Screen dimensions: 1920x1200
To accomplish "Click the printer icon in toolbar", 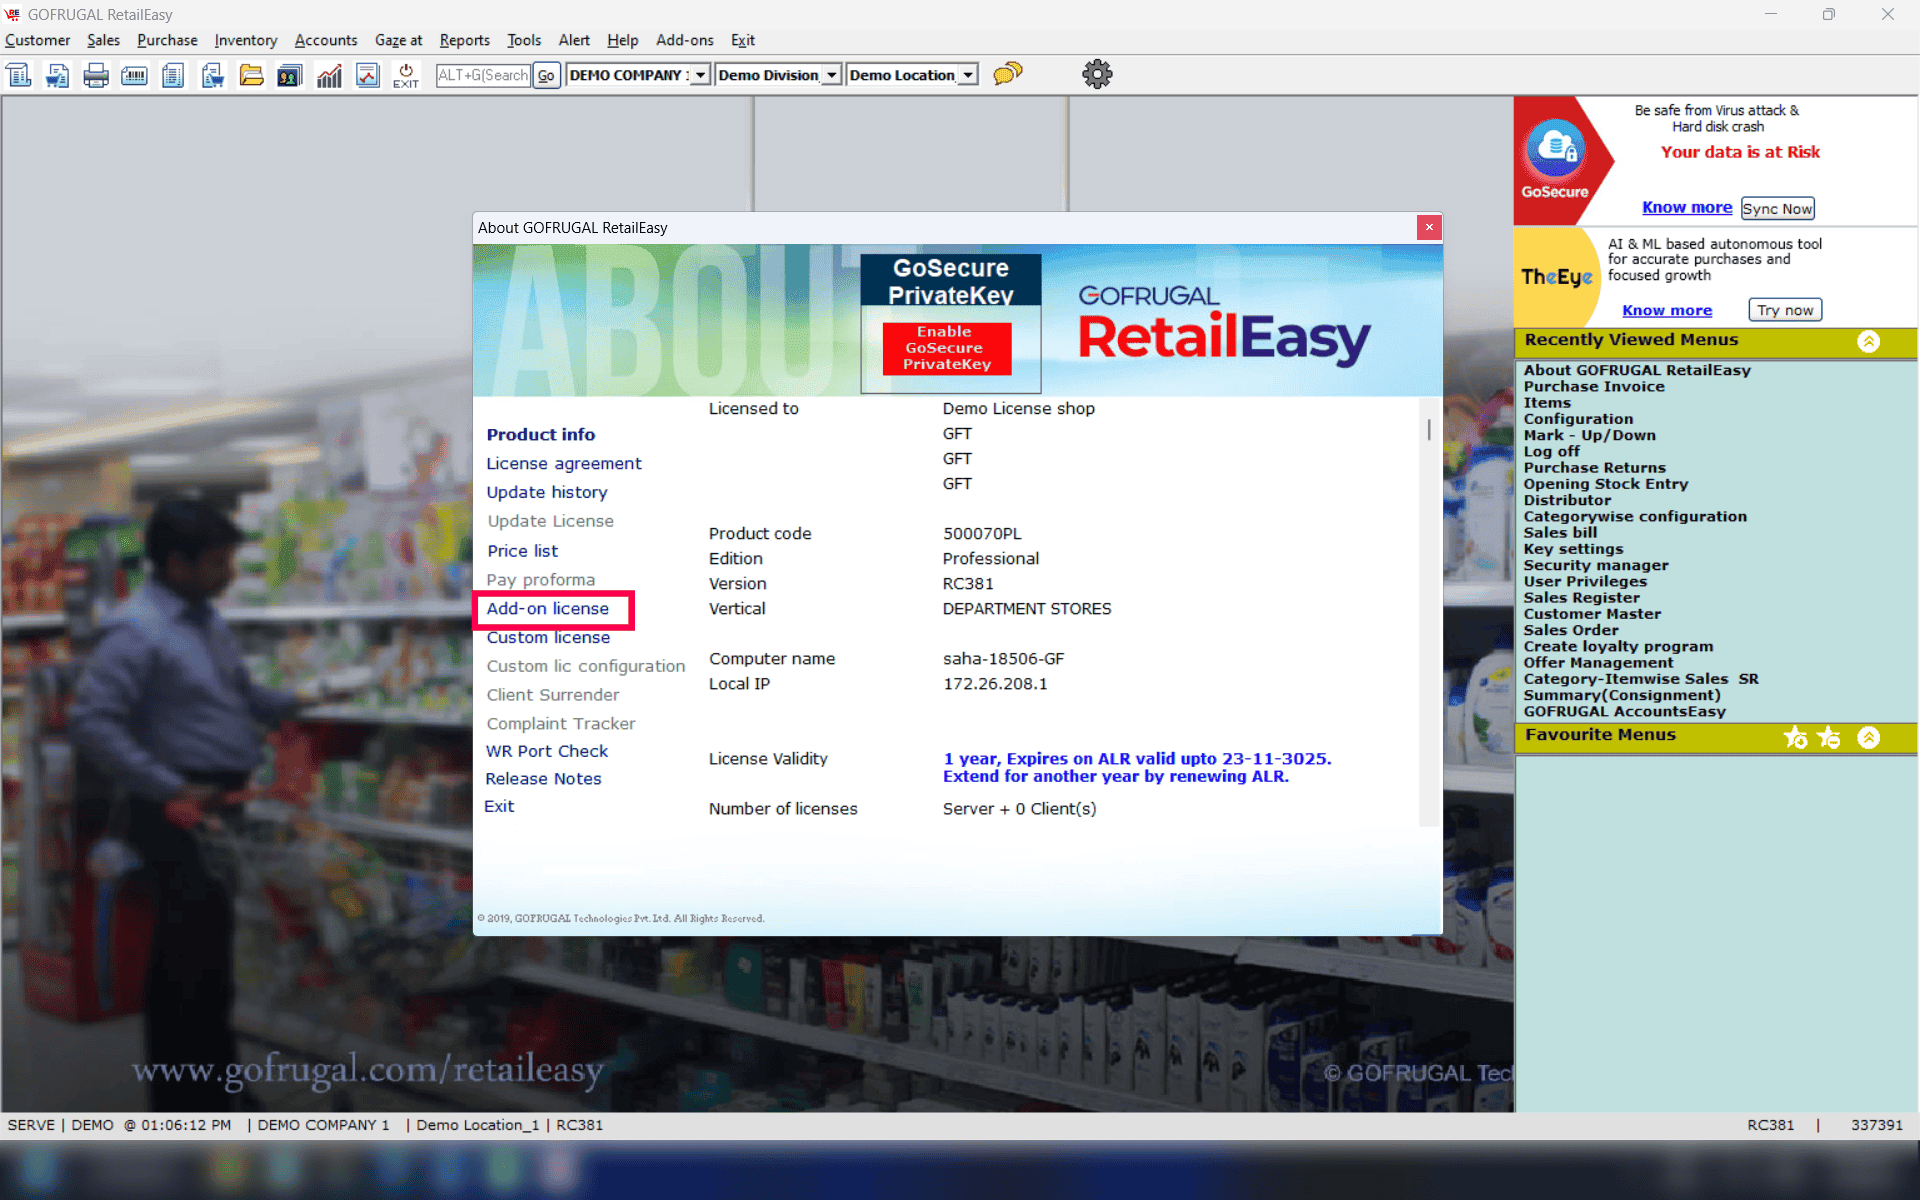I will point(96,75).
